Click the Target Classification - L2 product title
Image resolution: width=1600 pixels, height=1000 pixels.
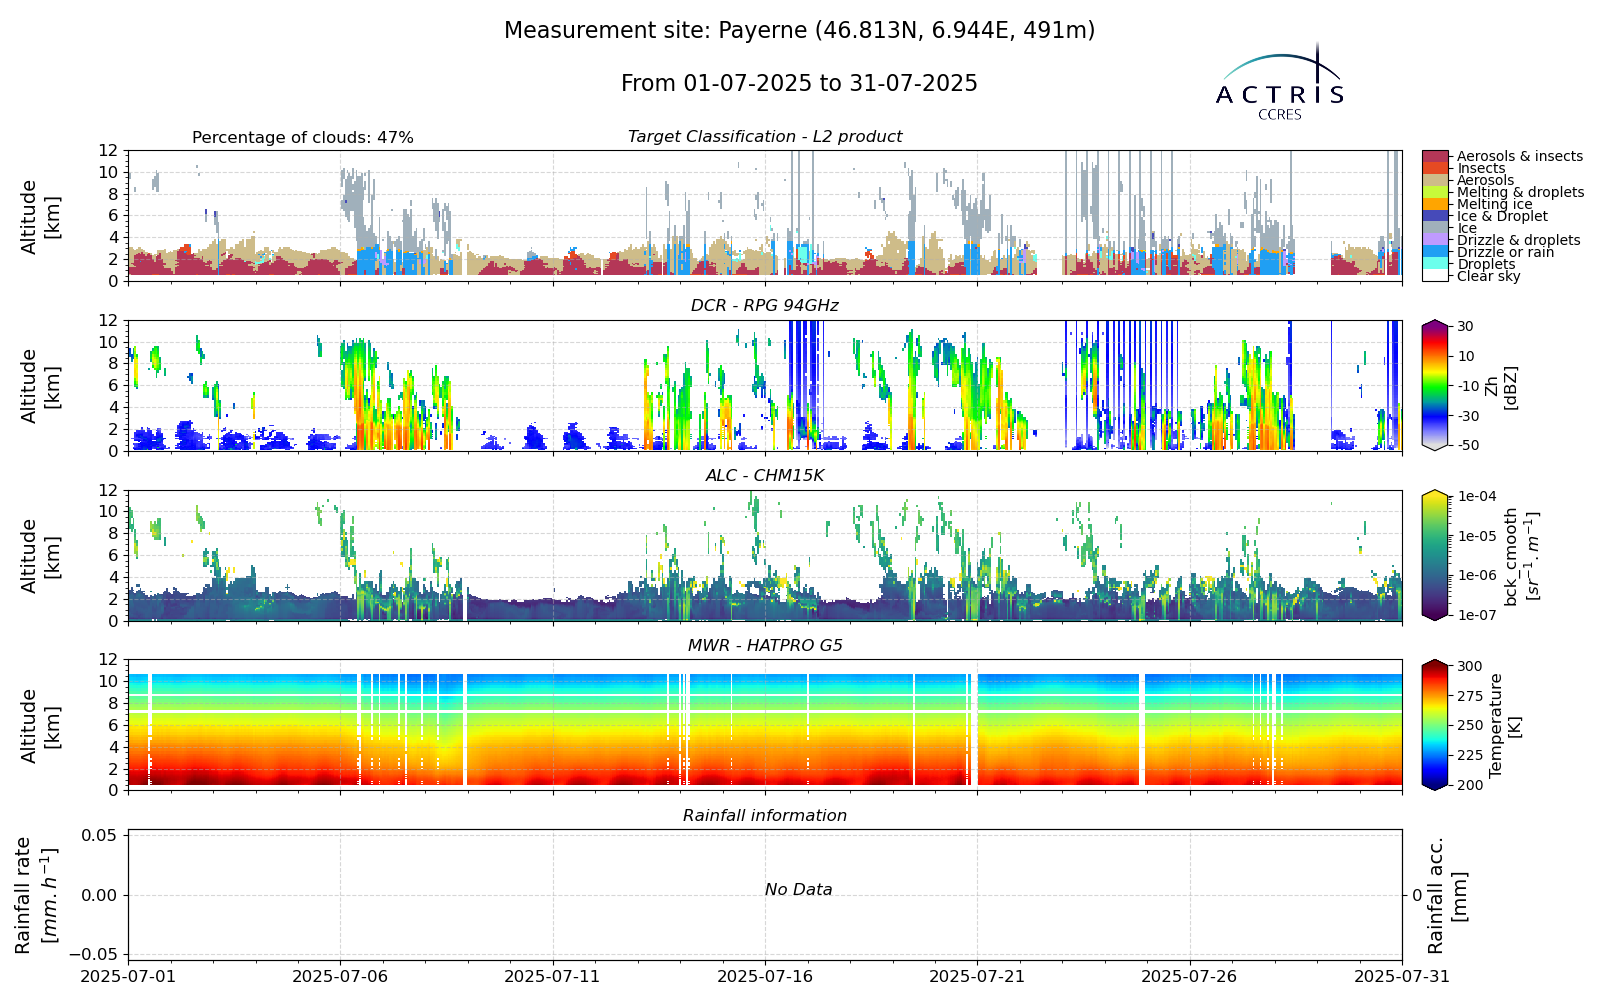pyautogui.click(x=765, y=137)
